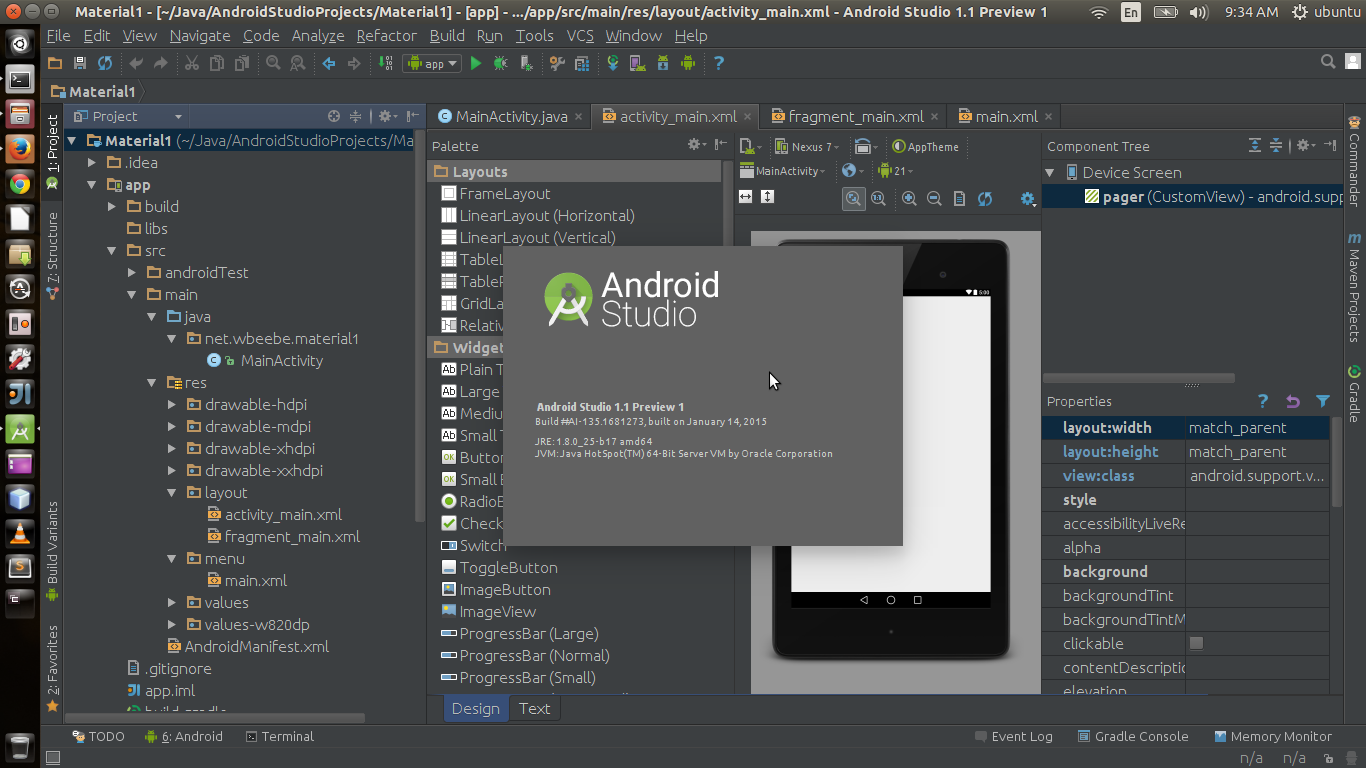Image resolution: width=1366 pixels, height=768 pixels.
Task: Run the app with the green play icon
Action: click(x=476, y=63)
